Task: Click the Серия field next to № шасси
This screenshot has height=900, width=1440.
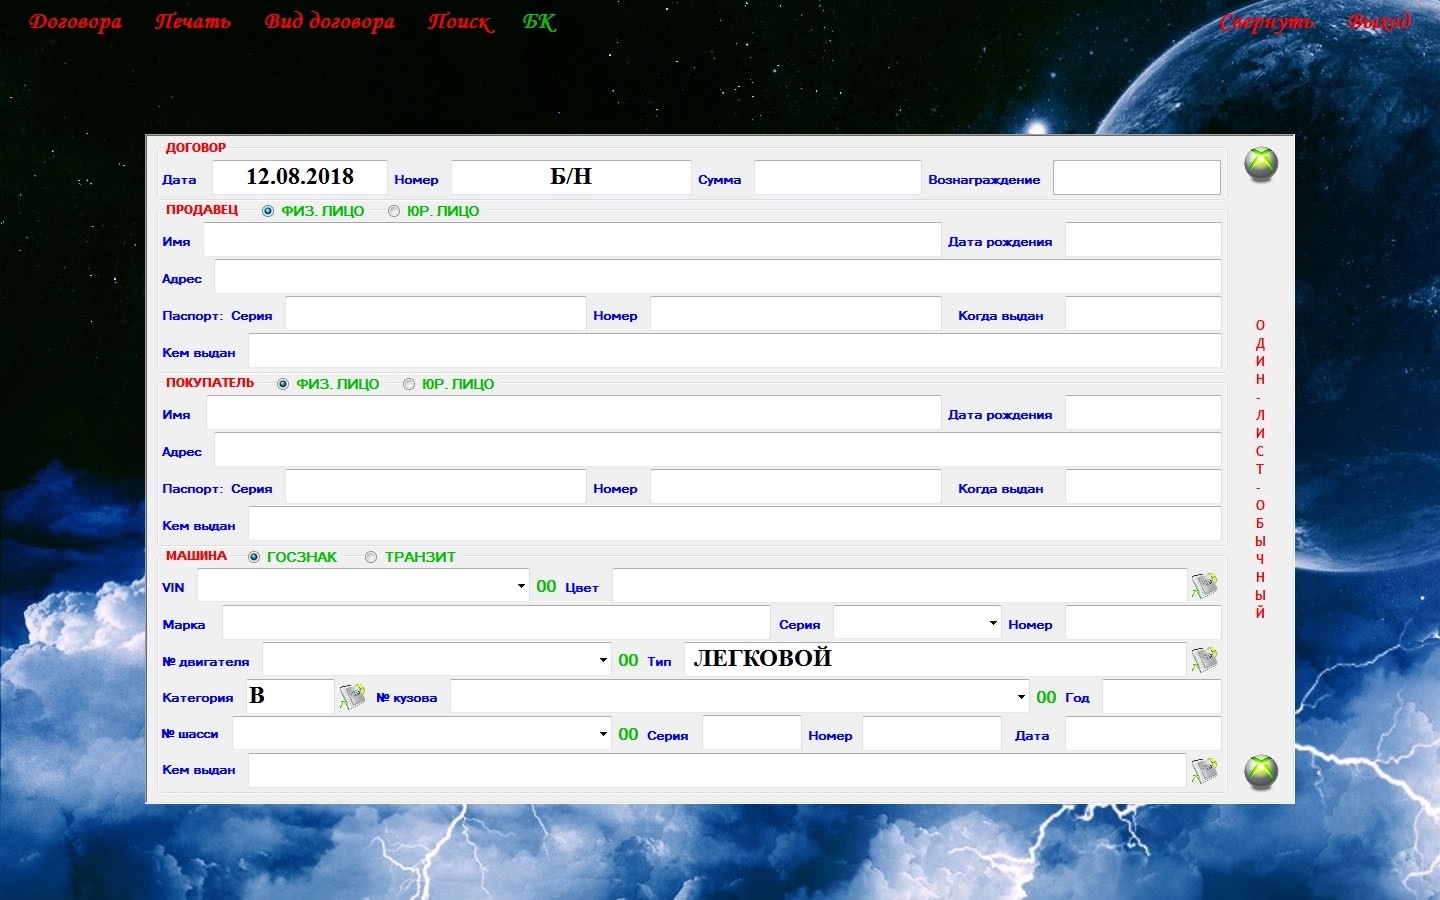Action: 752,734
